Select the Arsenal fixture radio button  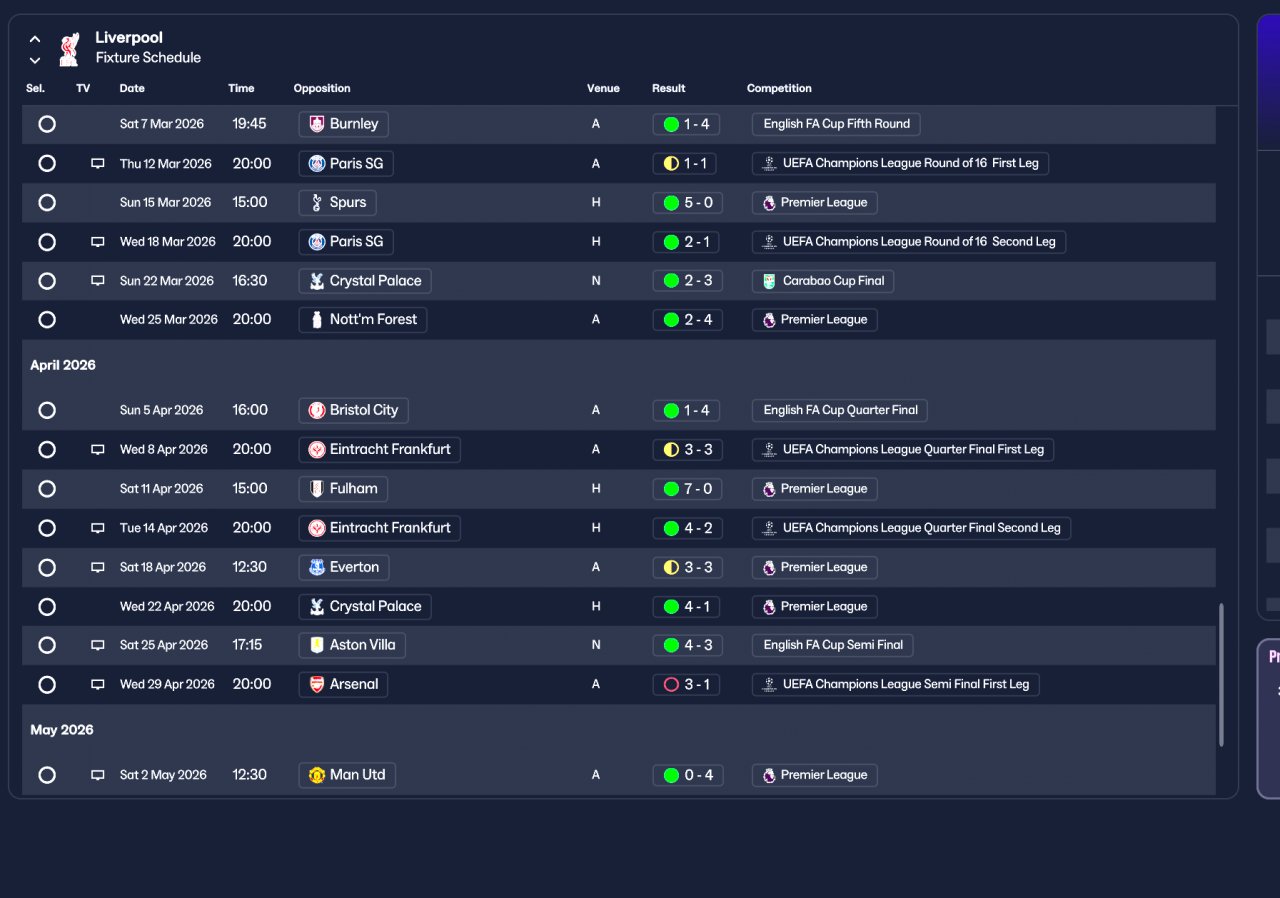(x=47, y=685)
